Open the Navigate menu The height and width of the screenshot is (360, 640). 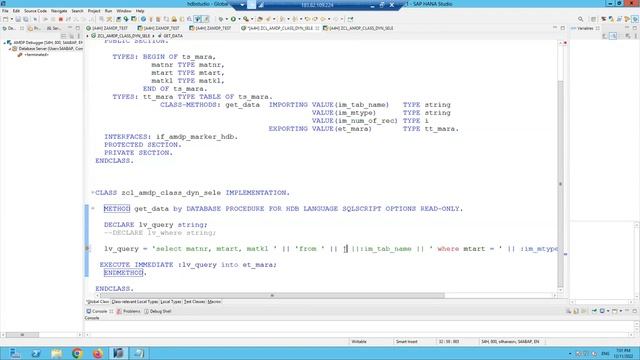pos(59,11)
